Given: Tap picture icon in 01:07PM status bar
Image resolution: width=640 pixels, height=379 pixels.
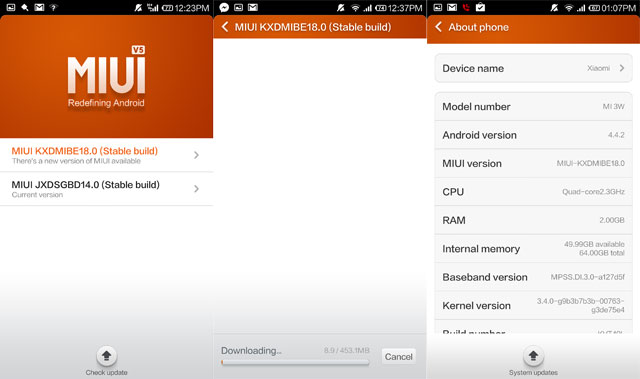Looking at the screenshot, I should (438, 7).
